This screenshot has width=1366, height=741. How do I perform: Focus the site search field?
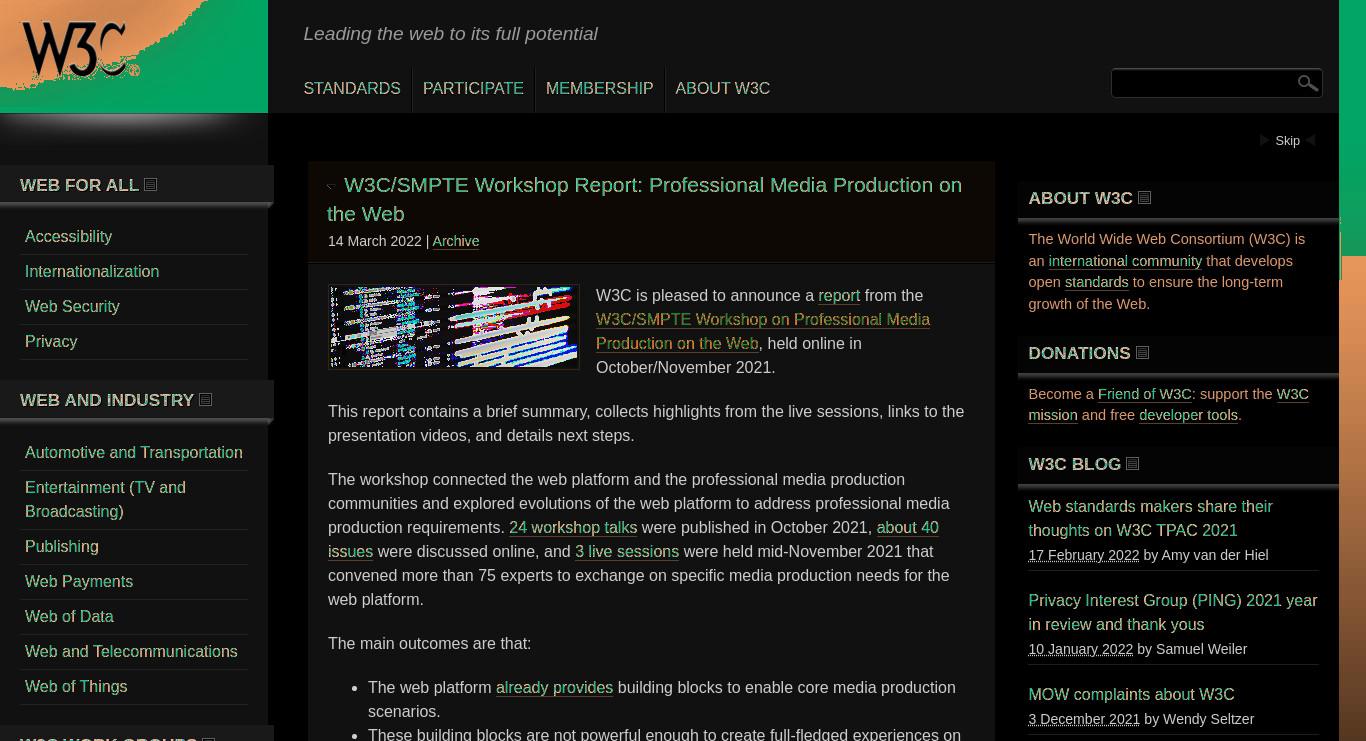click(x=1203, y=83)
